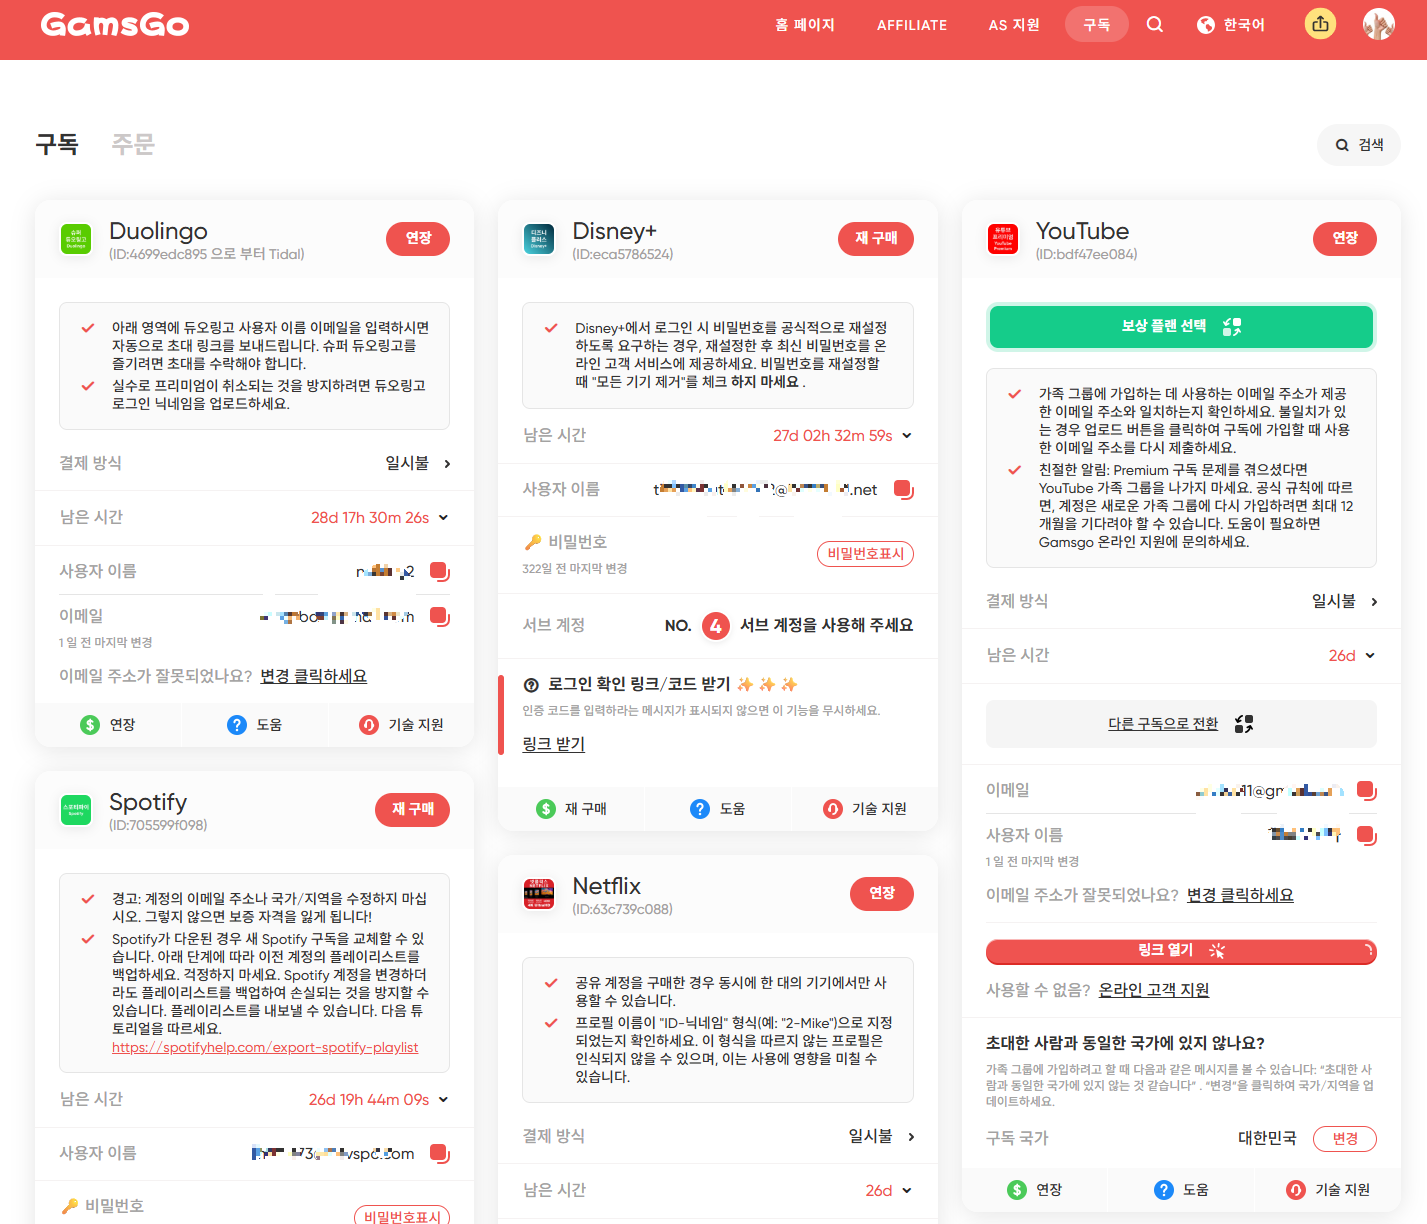Screen dimensions: 1427x1224
Task: Open the user profile avatar
Action: [1379, 24]
